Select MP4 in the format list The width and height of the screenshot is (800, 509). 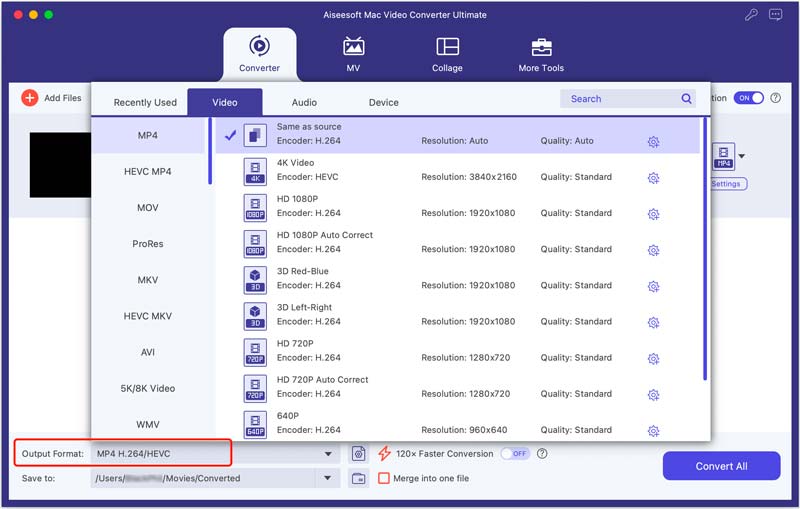148,135
